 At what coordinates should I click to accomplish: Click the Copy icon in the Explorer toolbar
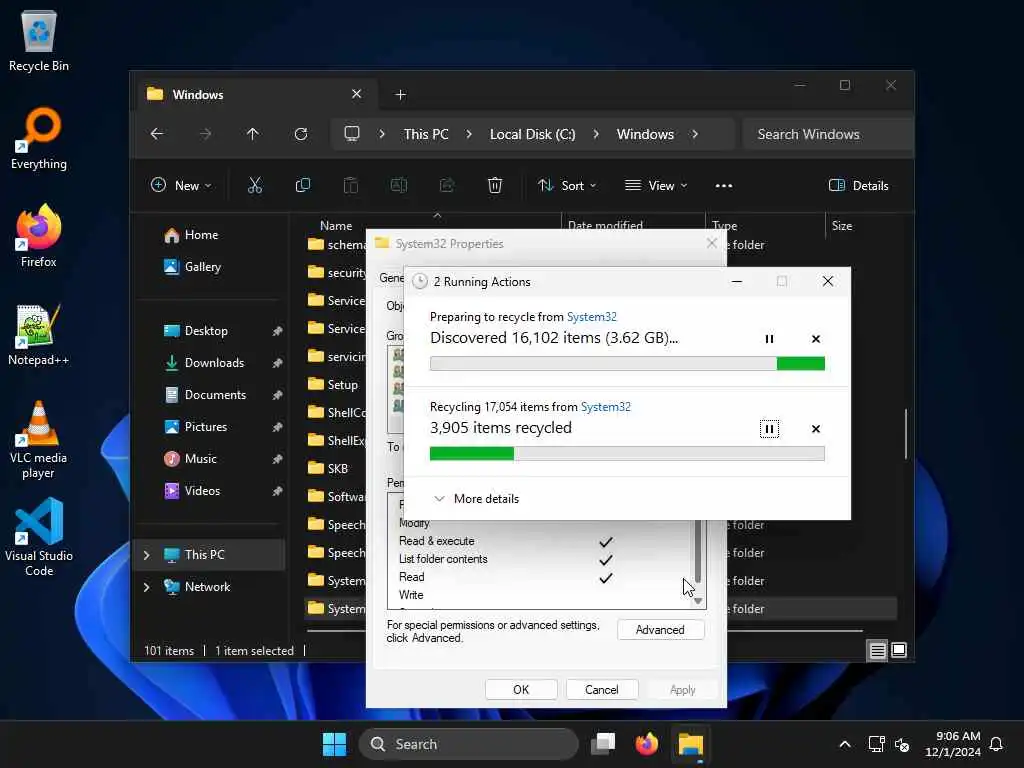pos(302,185)
